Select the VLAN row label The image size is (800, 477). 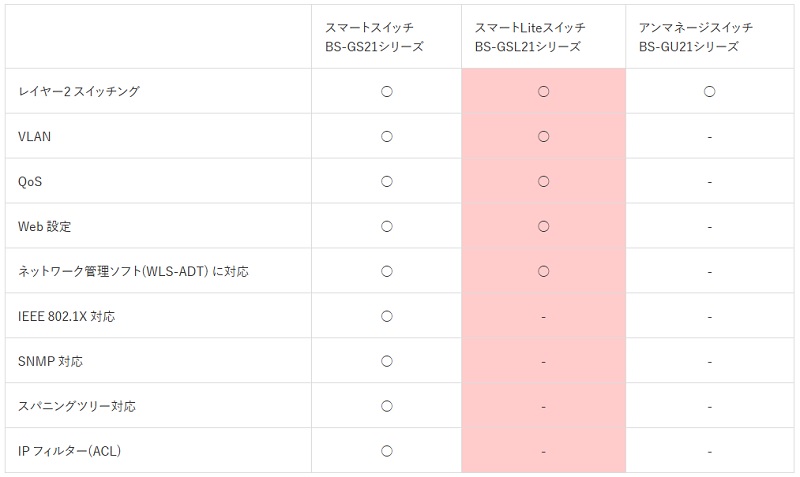pyautogui.click(x=34, y=137)
